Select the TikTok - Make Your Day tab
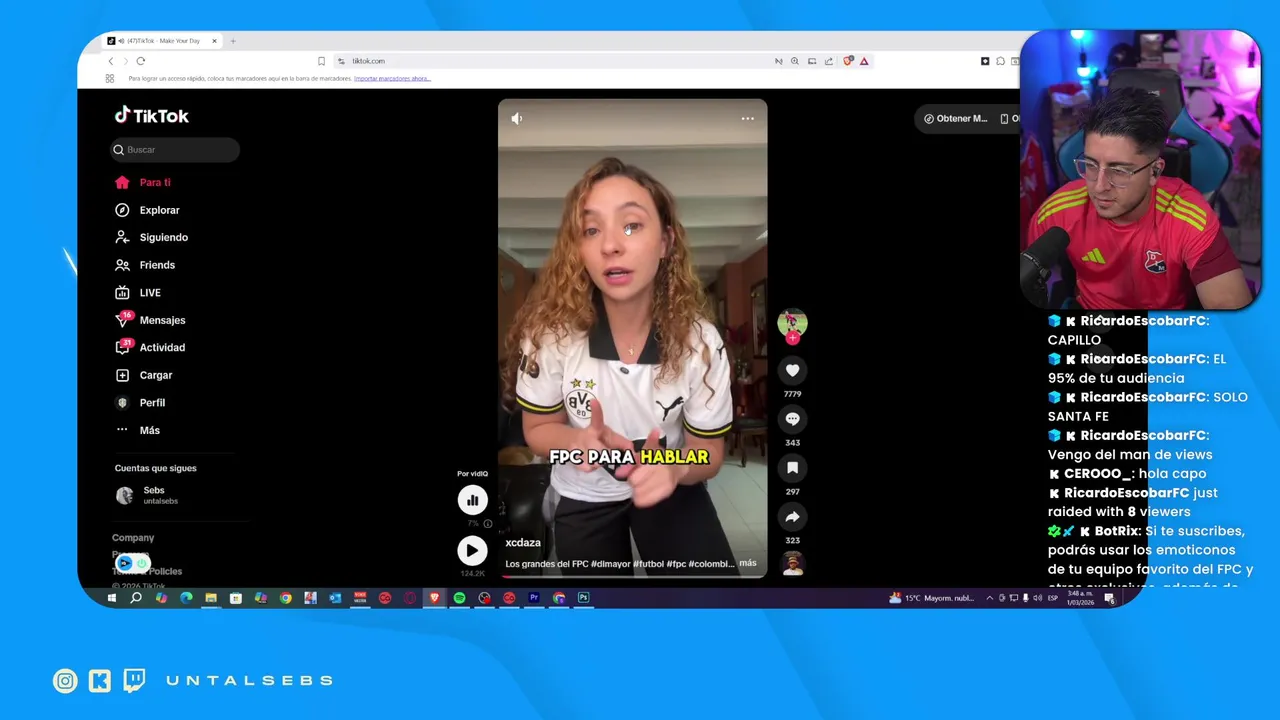The height and width of the screenshot is (720, 1280). (163, 41)
